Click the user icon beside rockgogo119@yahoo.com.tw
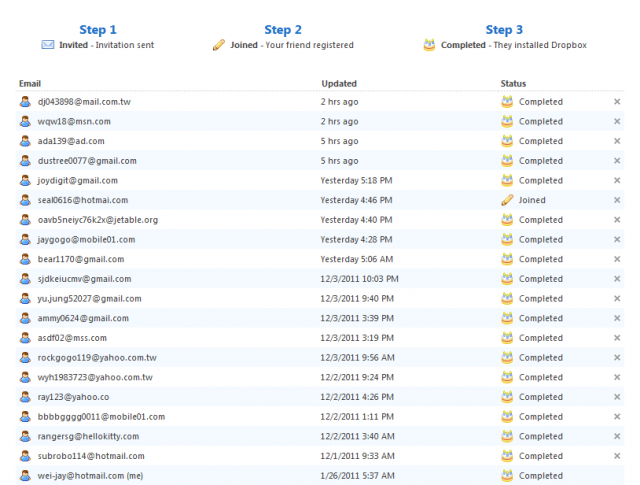The image size is (640, 485). click(x=25, y=357)
